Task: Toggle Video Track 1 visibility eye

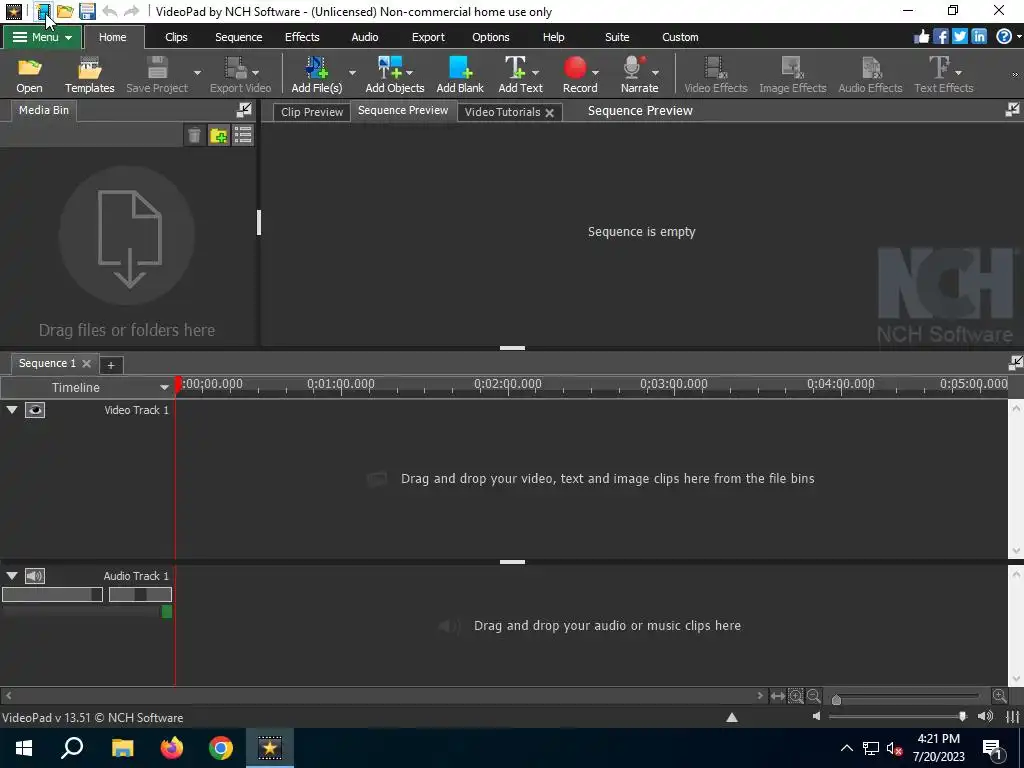Action: pos(35,410)
